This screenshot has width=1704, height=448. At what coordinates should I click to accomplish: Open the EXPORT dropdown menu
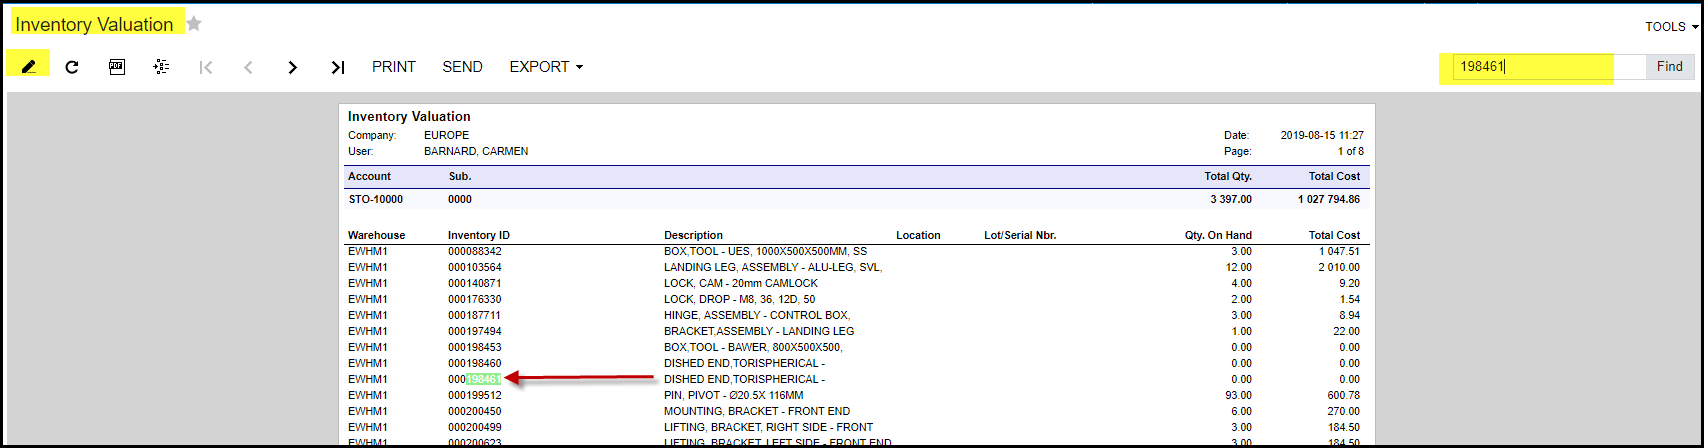pos(546,67)
